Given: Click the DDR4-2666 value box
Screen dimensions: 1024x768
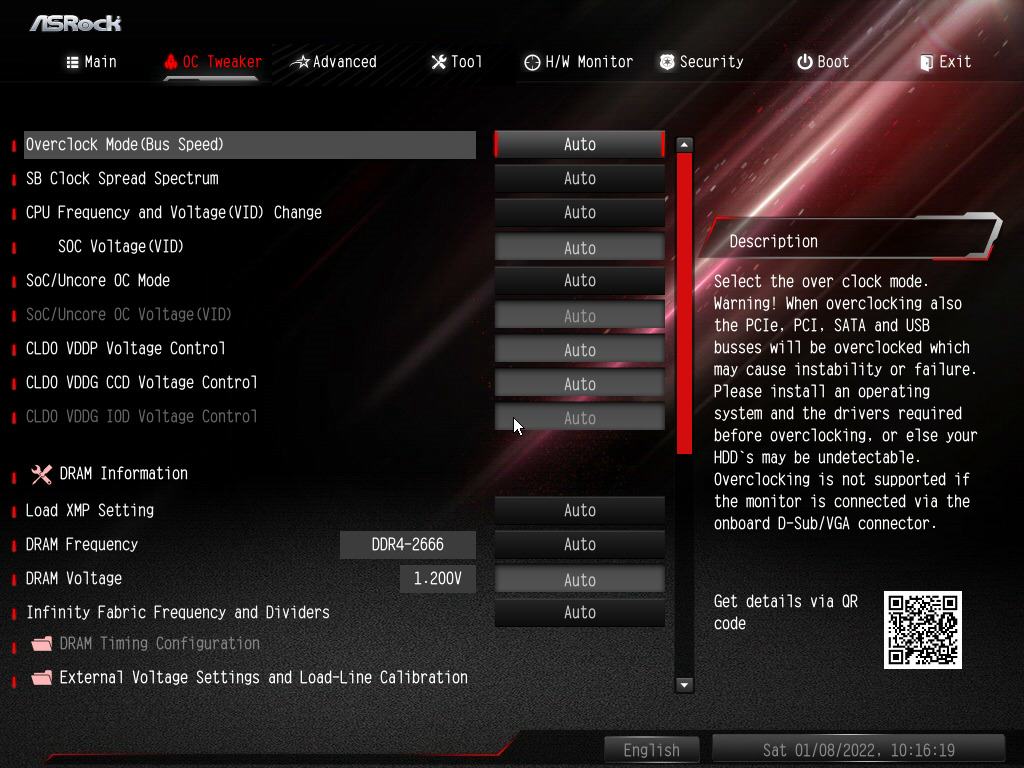Looking at the screenshot, I should coord(408,545).
